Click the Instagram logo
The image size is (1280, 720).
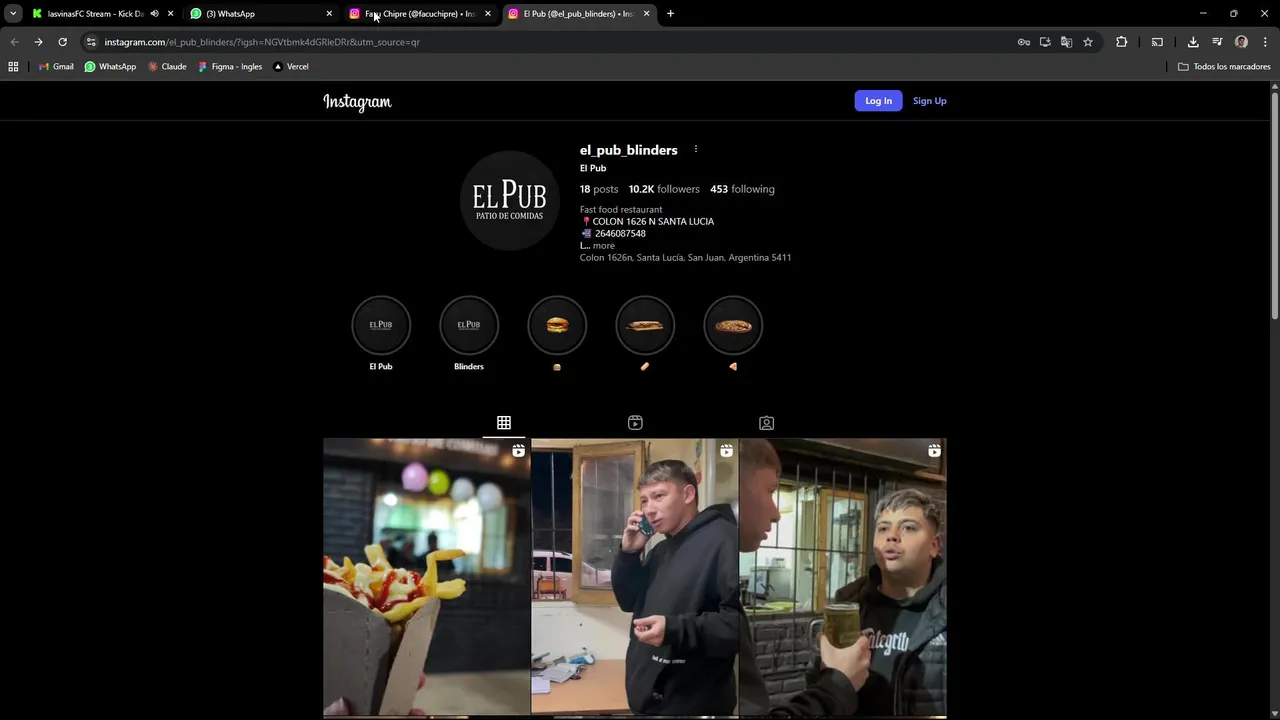357,102
